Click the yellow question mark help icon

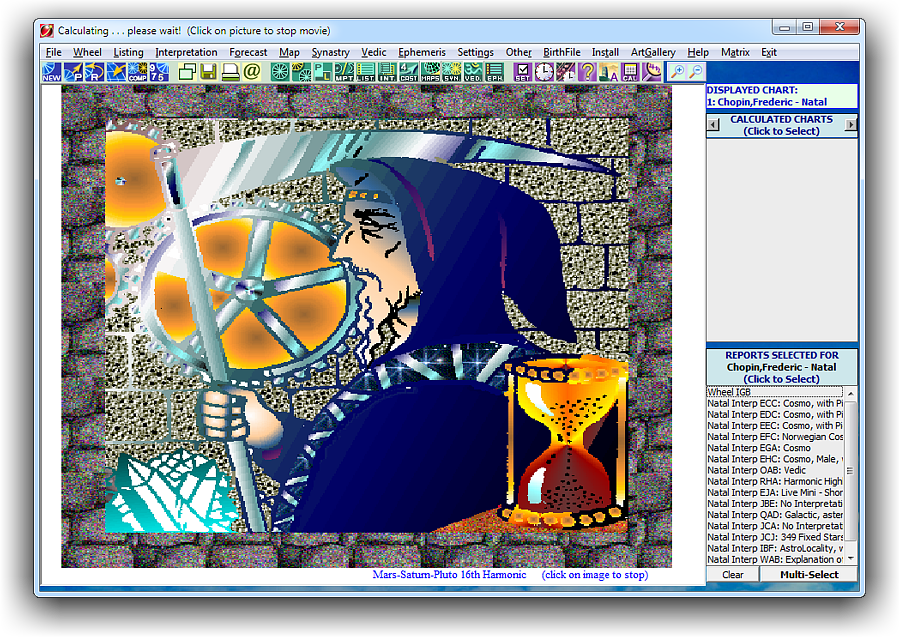(x=587, y=72)
